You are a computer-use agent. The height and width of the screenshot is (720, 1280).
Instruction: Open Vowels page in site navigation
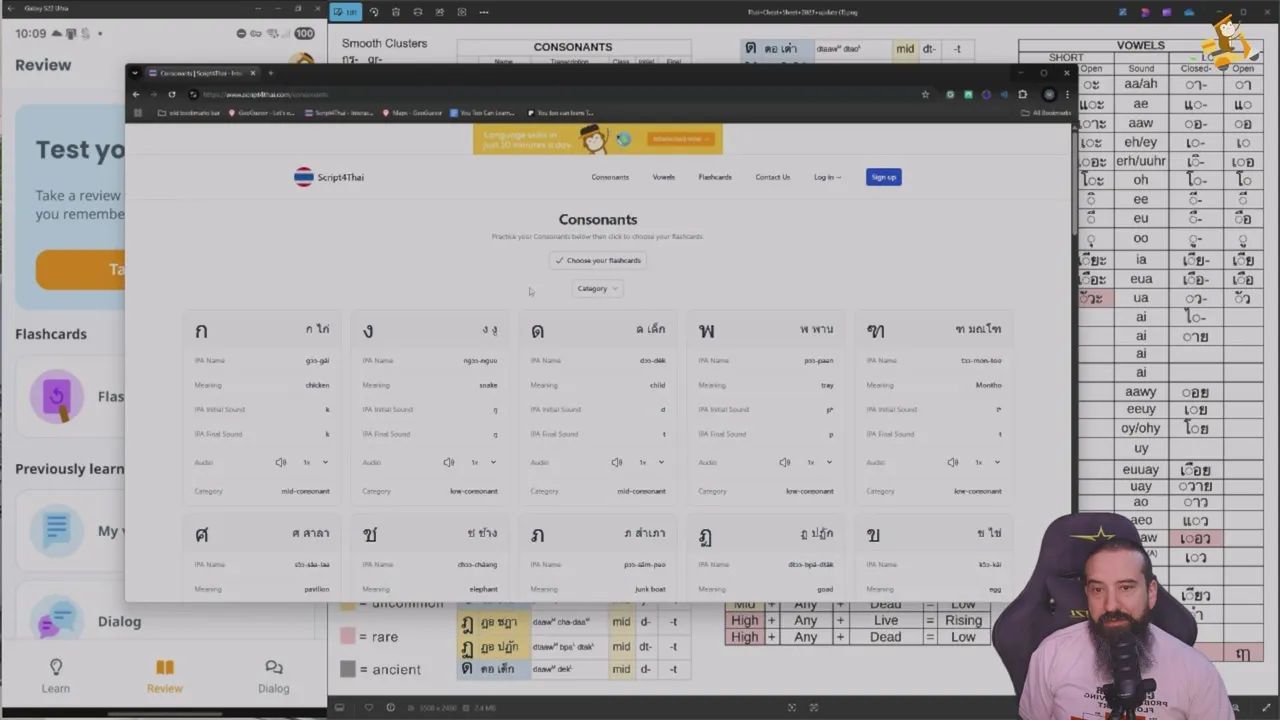664,177
